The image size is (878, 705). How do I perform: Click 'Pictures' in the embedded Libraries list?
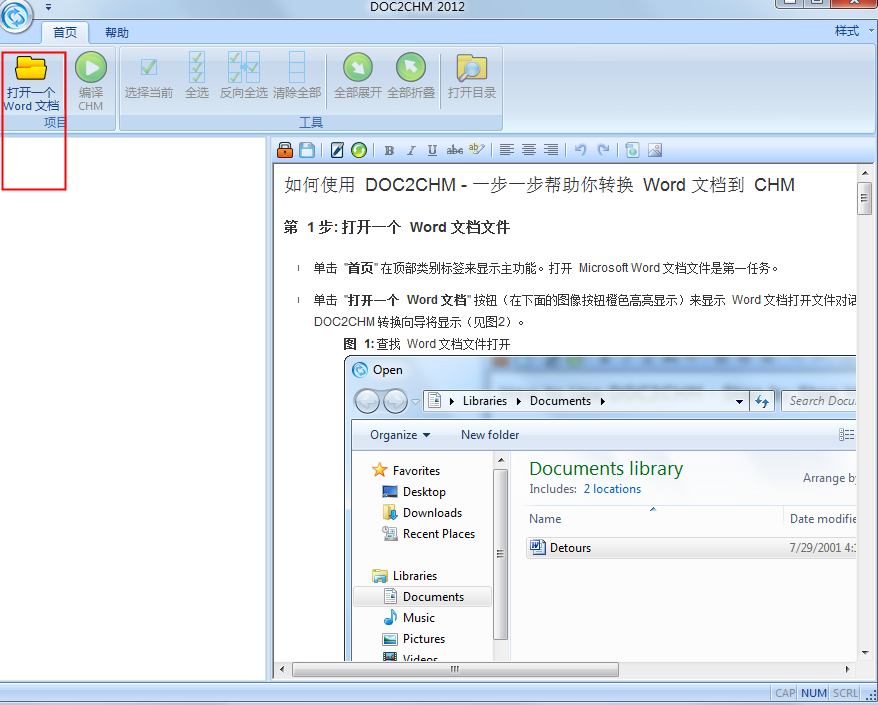(424, 639)
